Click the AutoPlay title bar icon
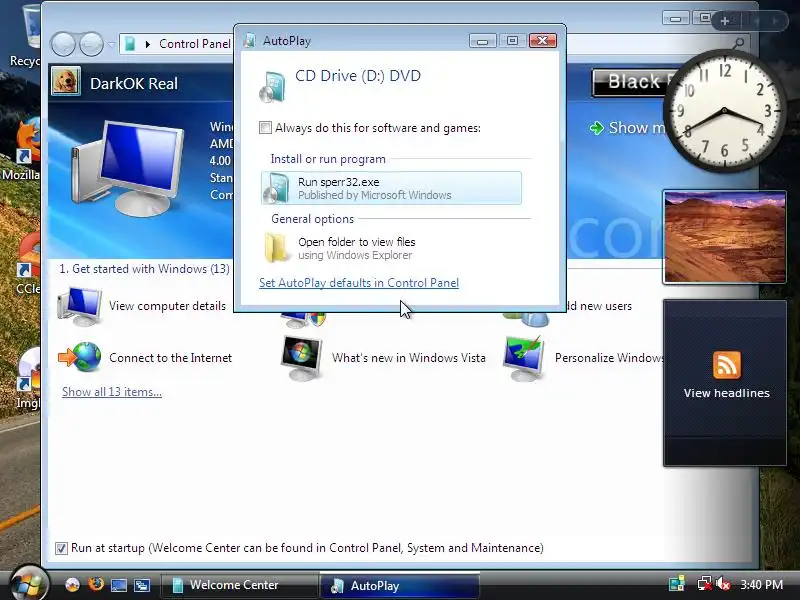Screen dimensions: 800x600 (x=249, y=41)
